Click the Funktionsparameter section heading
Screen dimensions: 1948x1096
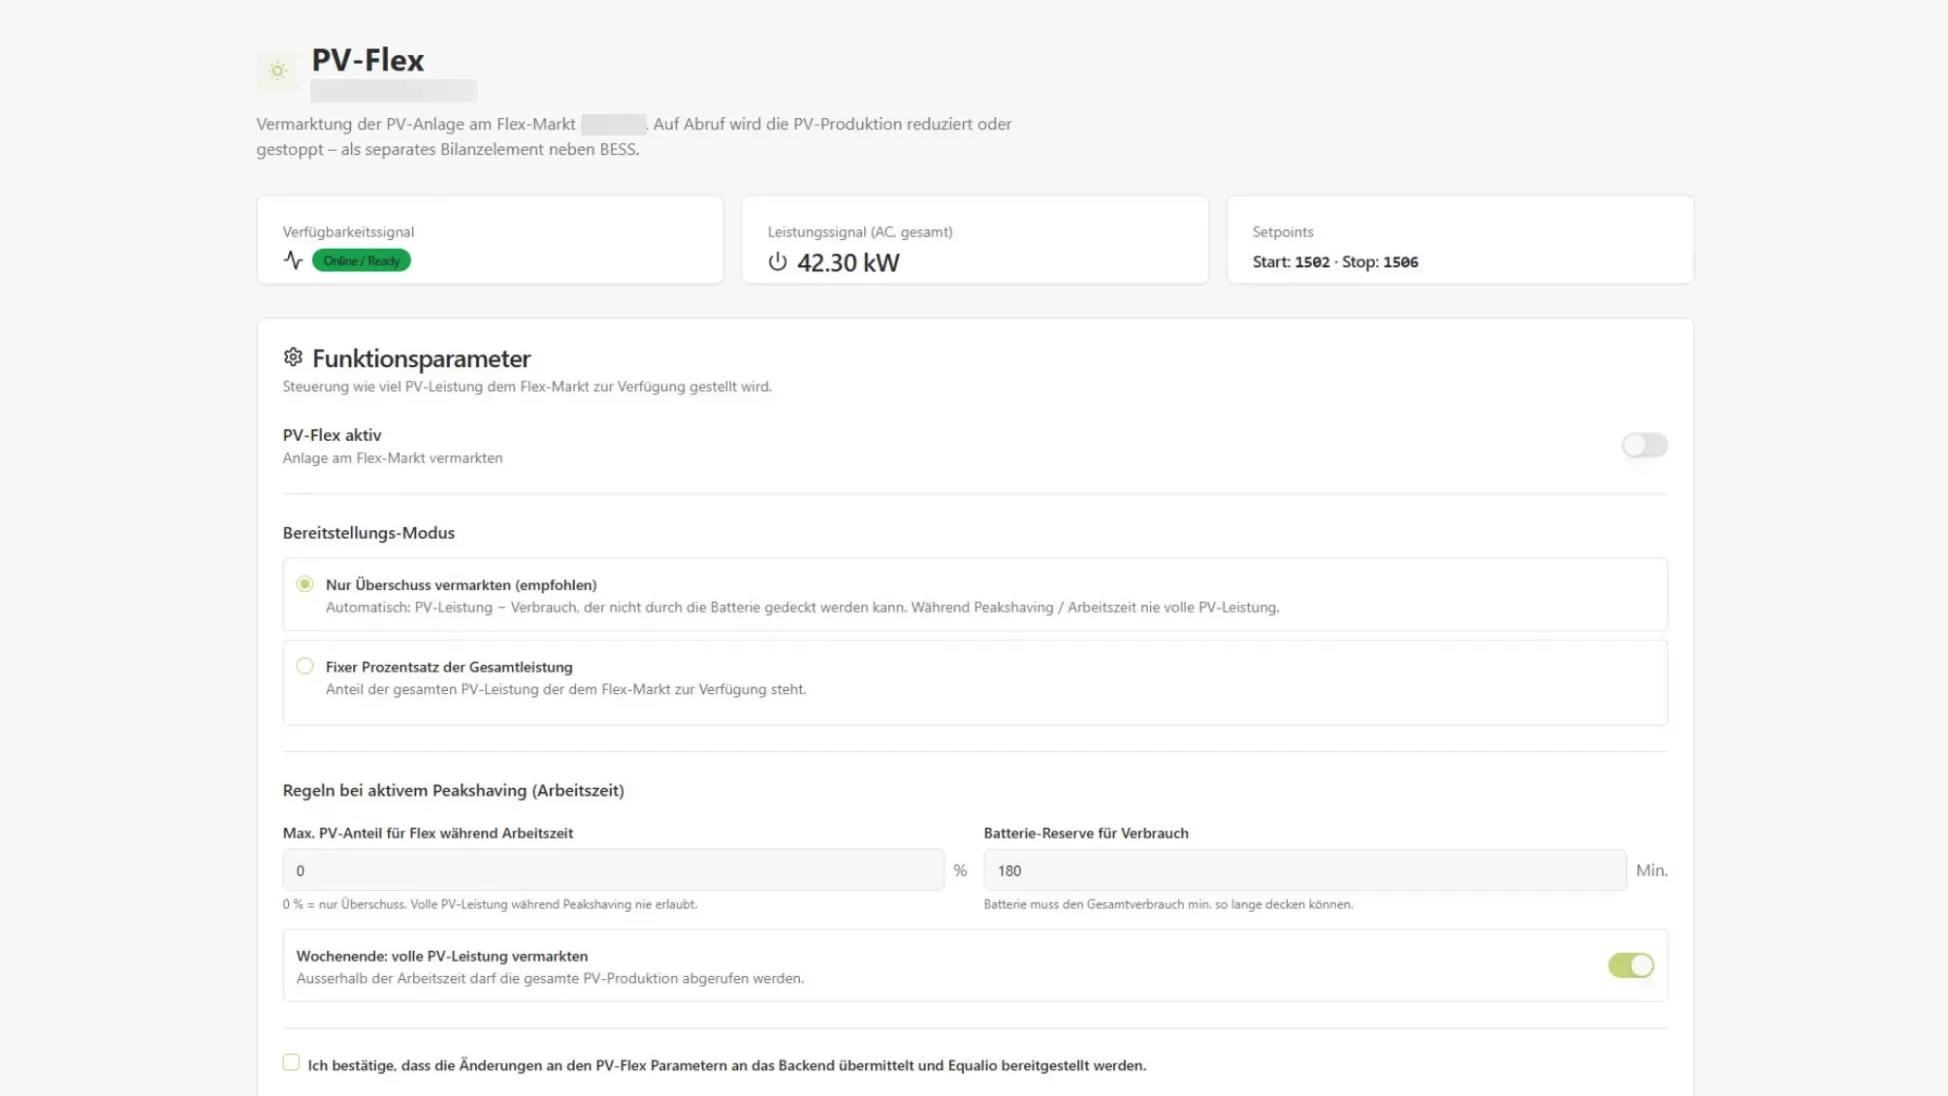[421, 358]
